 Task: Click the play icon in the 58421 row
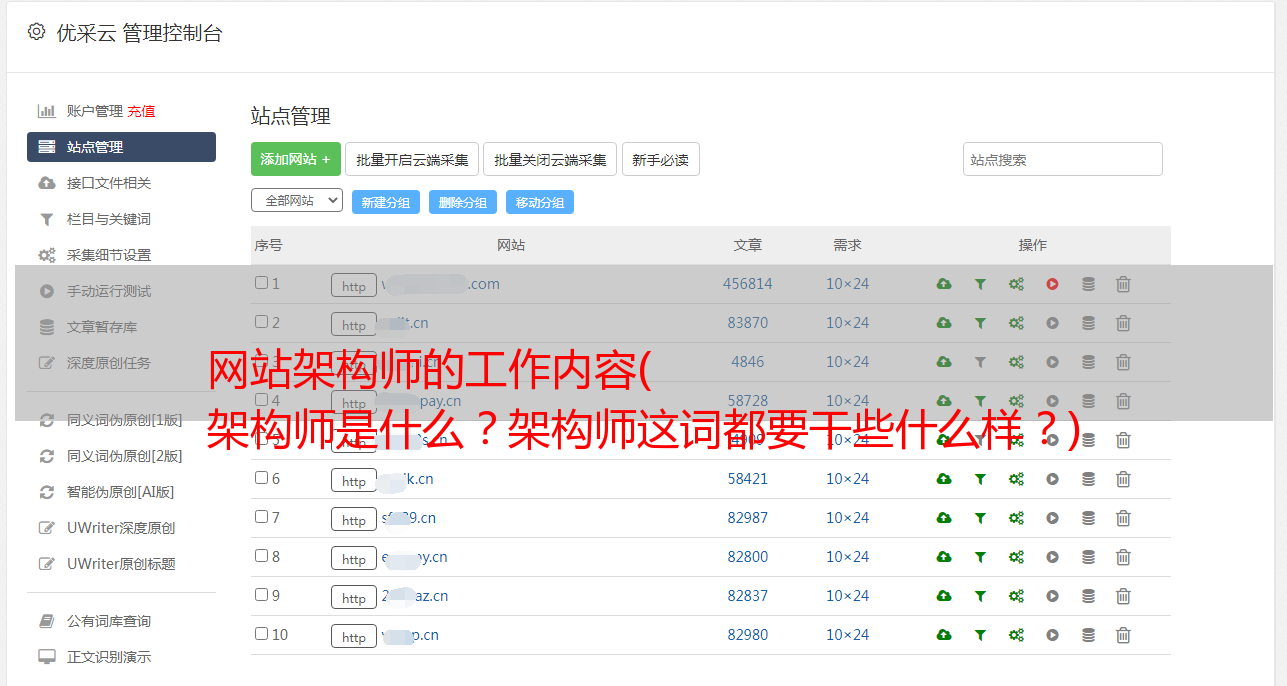coord(1052,479)
